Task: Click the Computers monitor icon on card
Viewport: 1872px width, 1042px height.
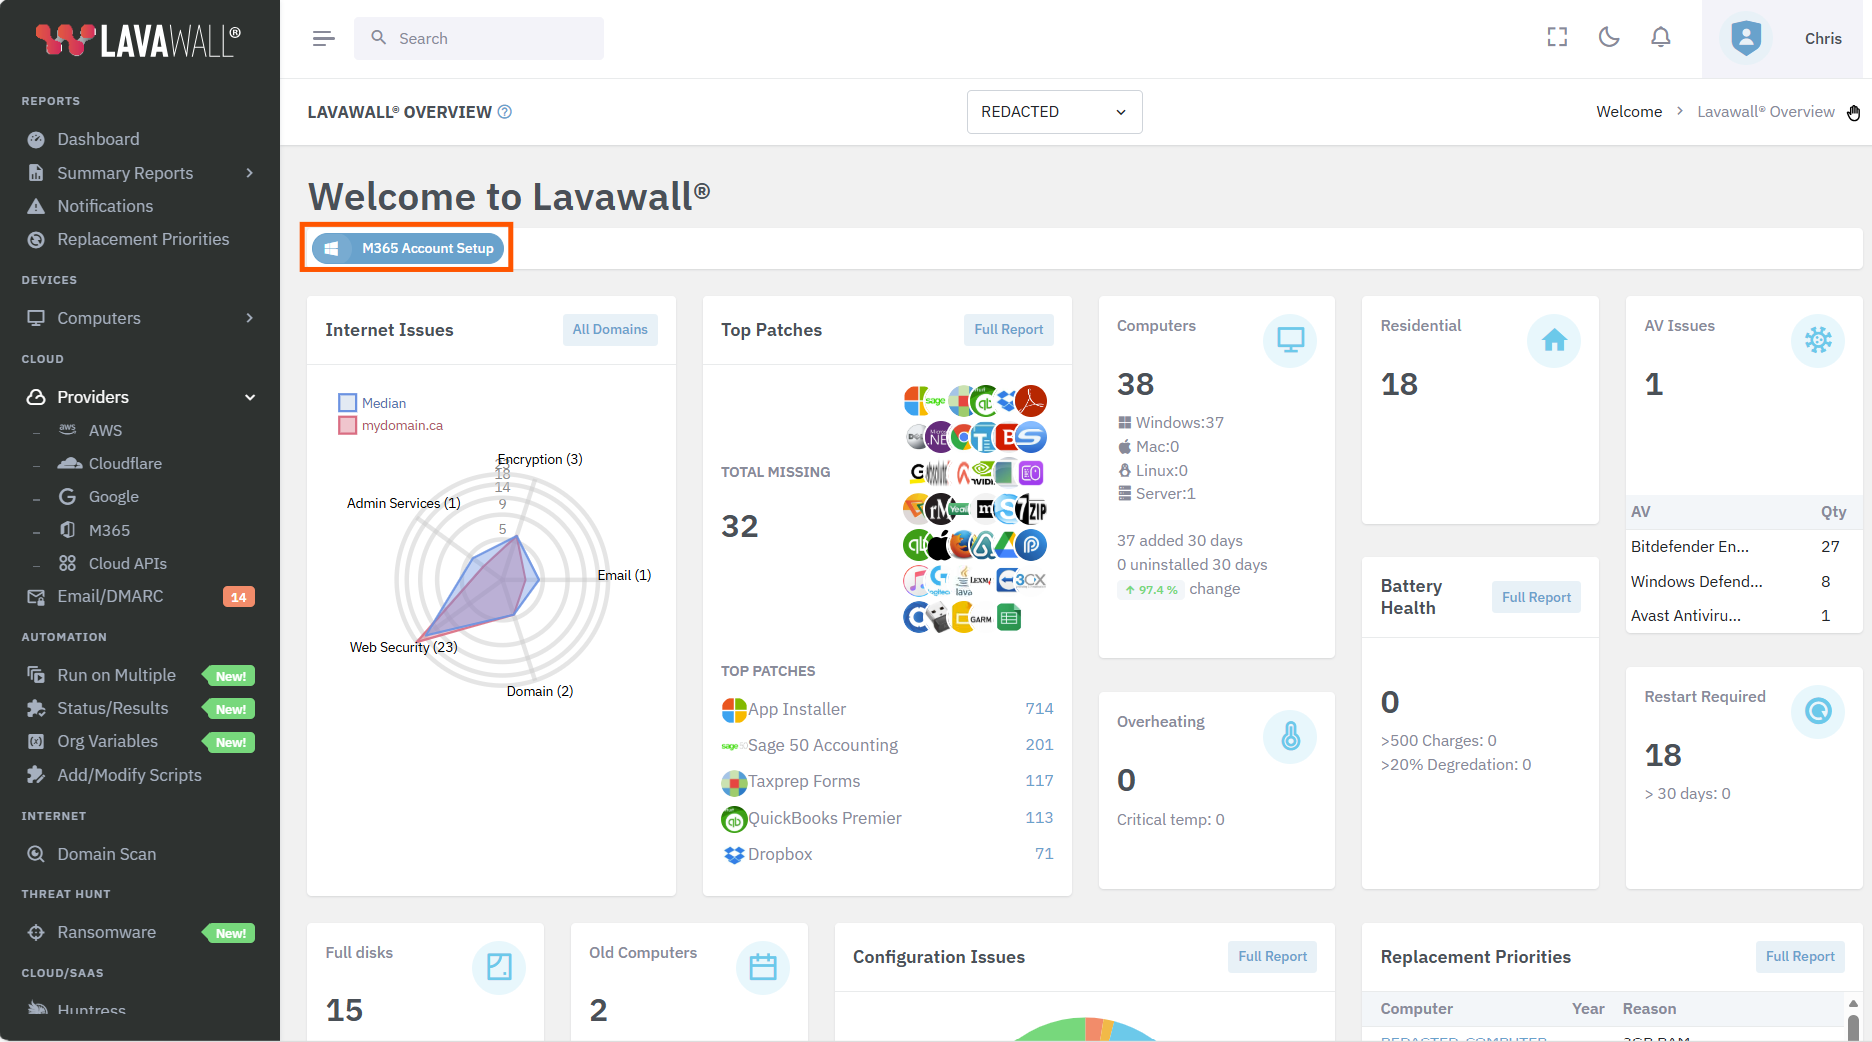Action: [1290, 340]
